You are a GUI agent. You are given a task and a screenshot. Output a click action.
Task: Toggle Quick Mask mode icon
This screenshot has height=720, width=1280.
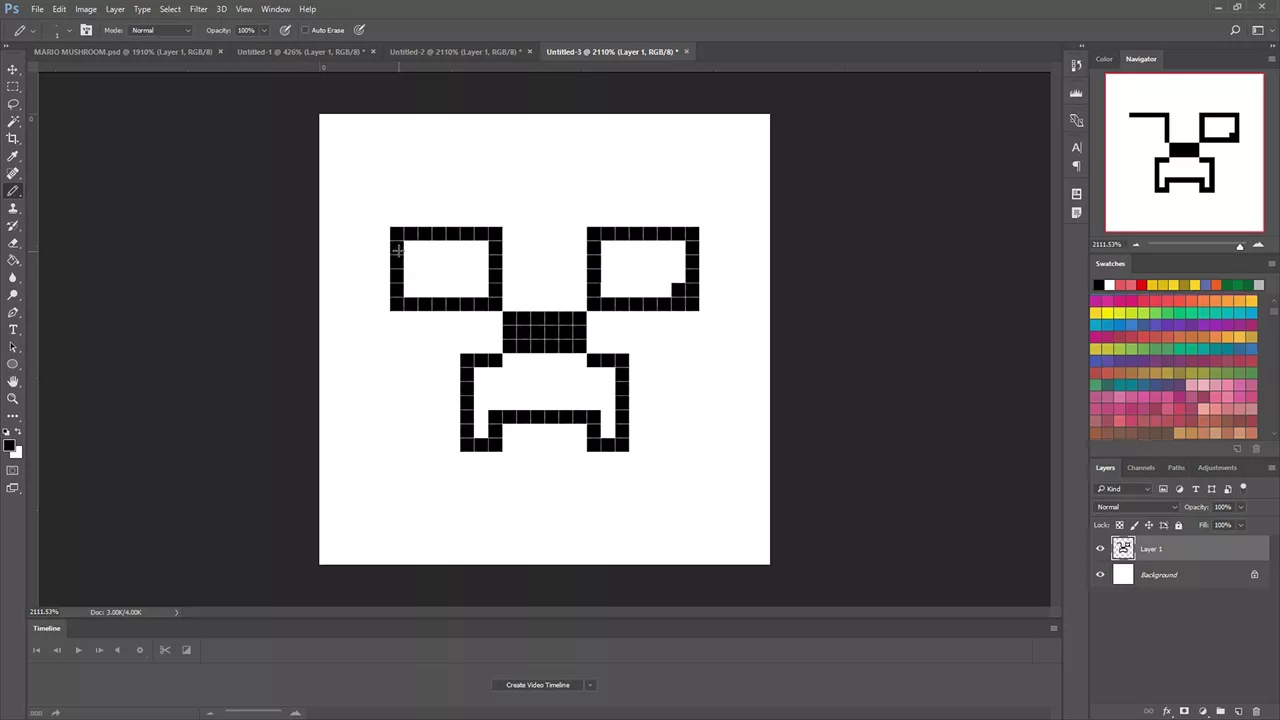[x=13, y=470]
